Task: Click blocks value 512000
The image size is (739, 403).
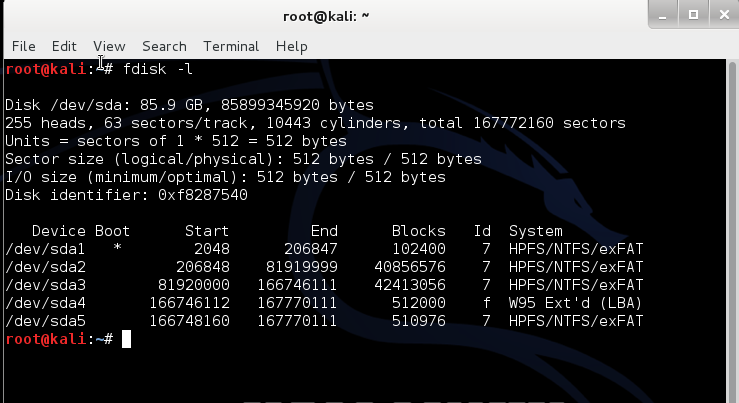Action: tap(419, 303)
